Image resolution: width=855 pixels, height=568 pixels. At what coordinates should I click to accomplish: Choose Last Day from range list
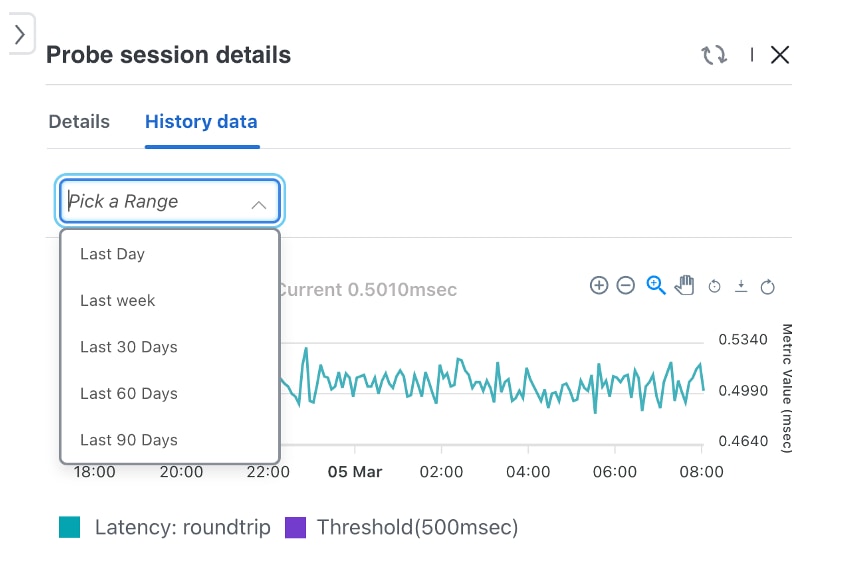click(x=113, y=254)
